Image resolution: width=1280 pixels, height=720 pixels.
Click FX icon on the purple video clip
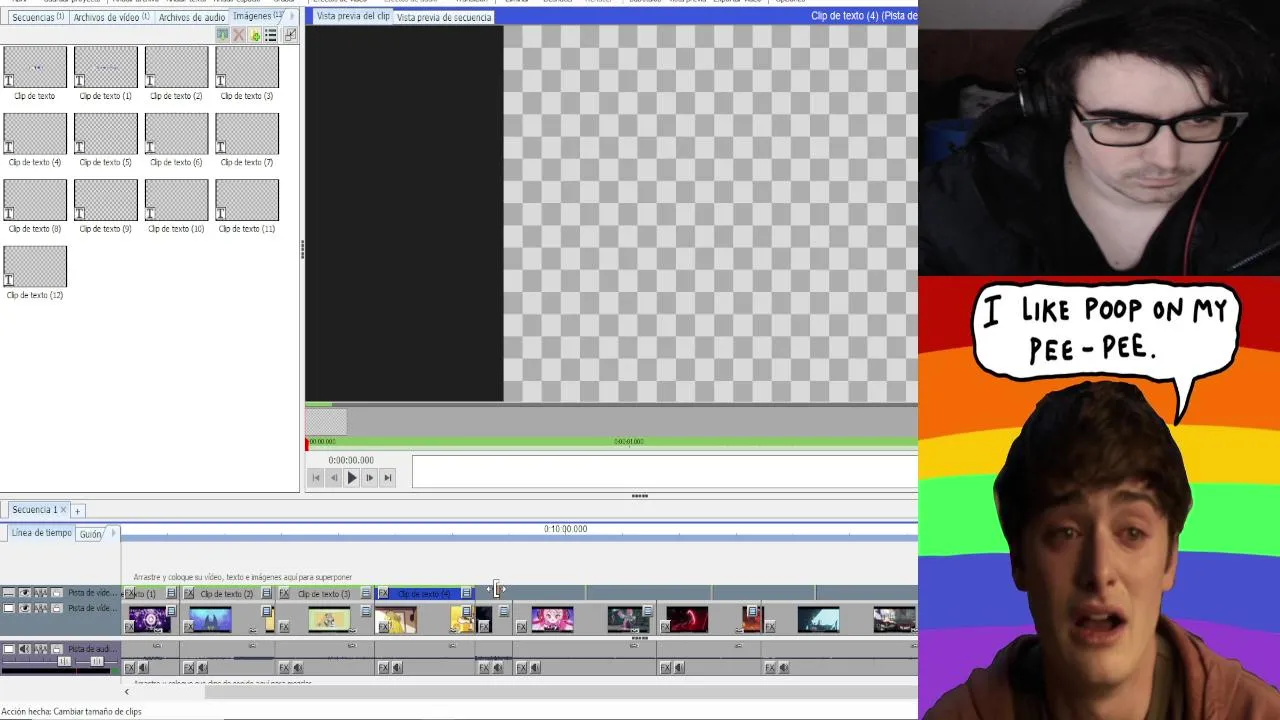(129, 626)
